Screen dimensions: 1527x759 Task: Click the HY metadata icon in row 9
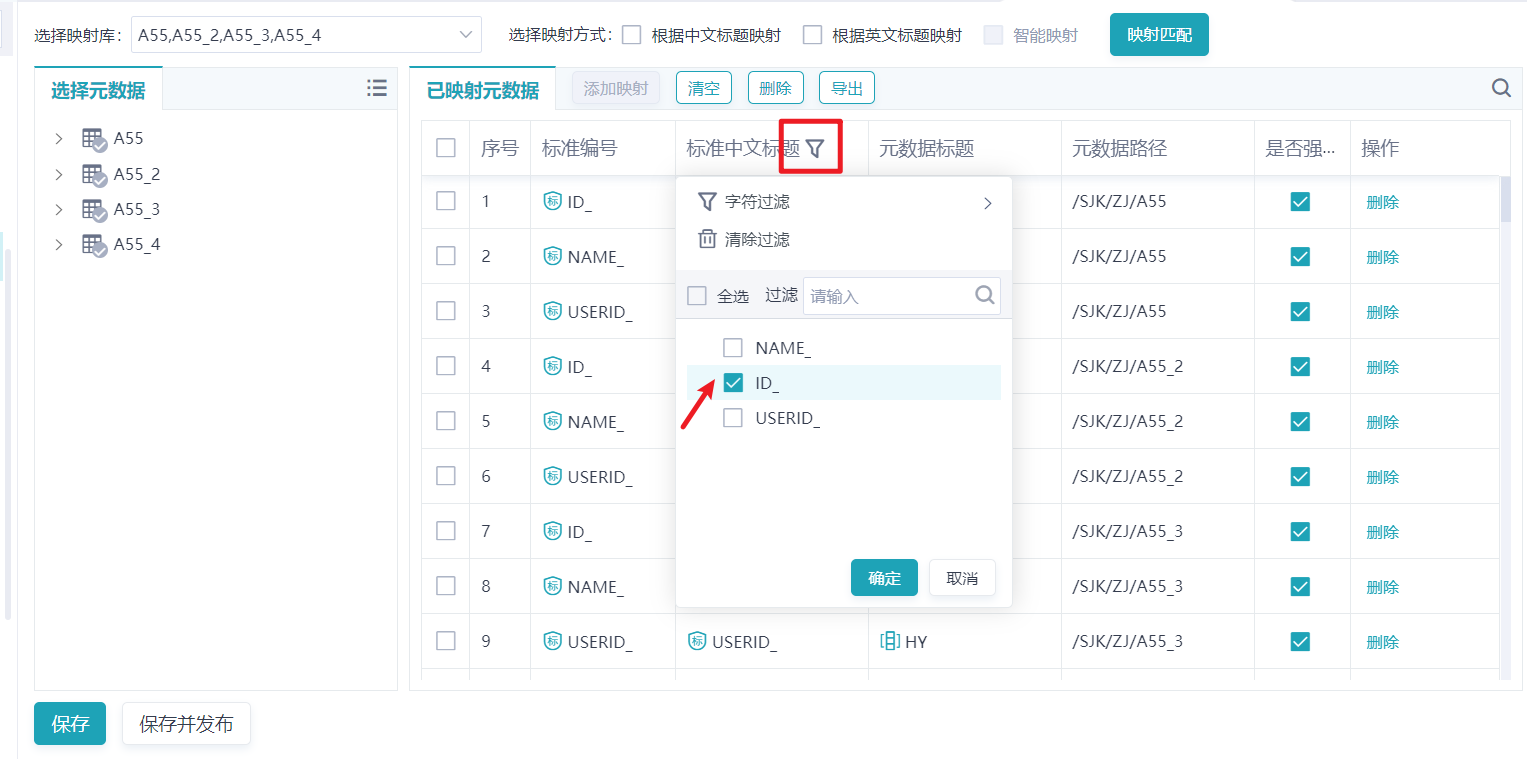point(889,641)
